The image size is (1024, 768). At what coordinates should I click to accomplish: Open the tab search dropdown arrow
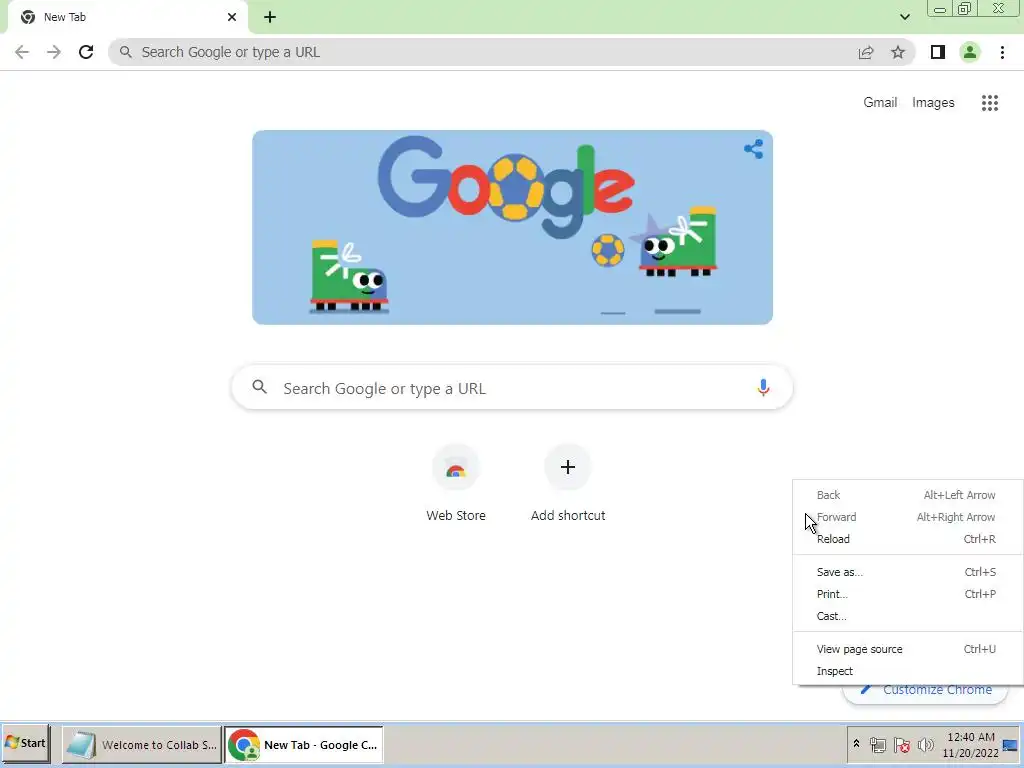click(904, 17)
